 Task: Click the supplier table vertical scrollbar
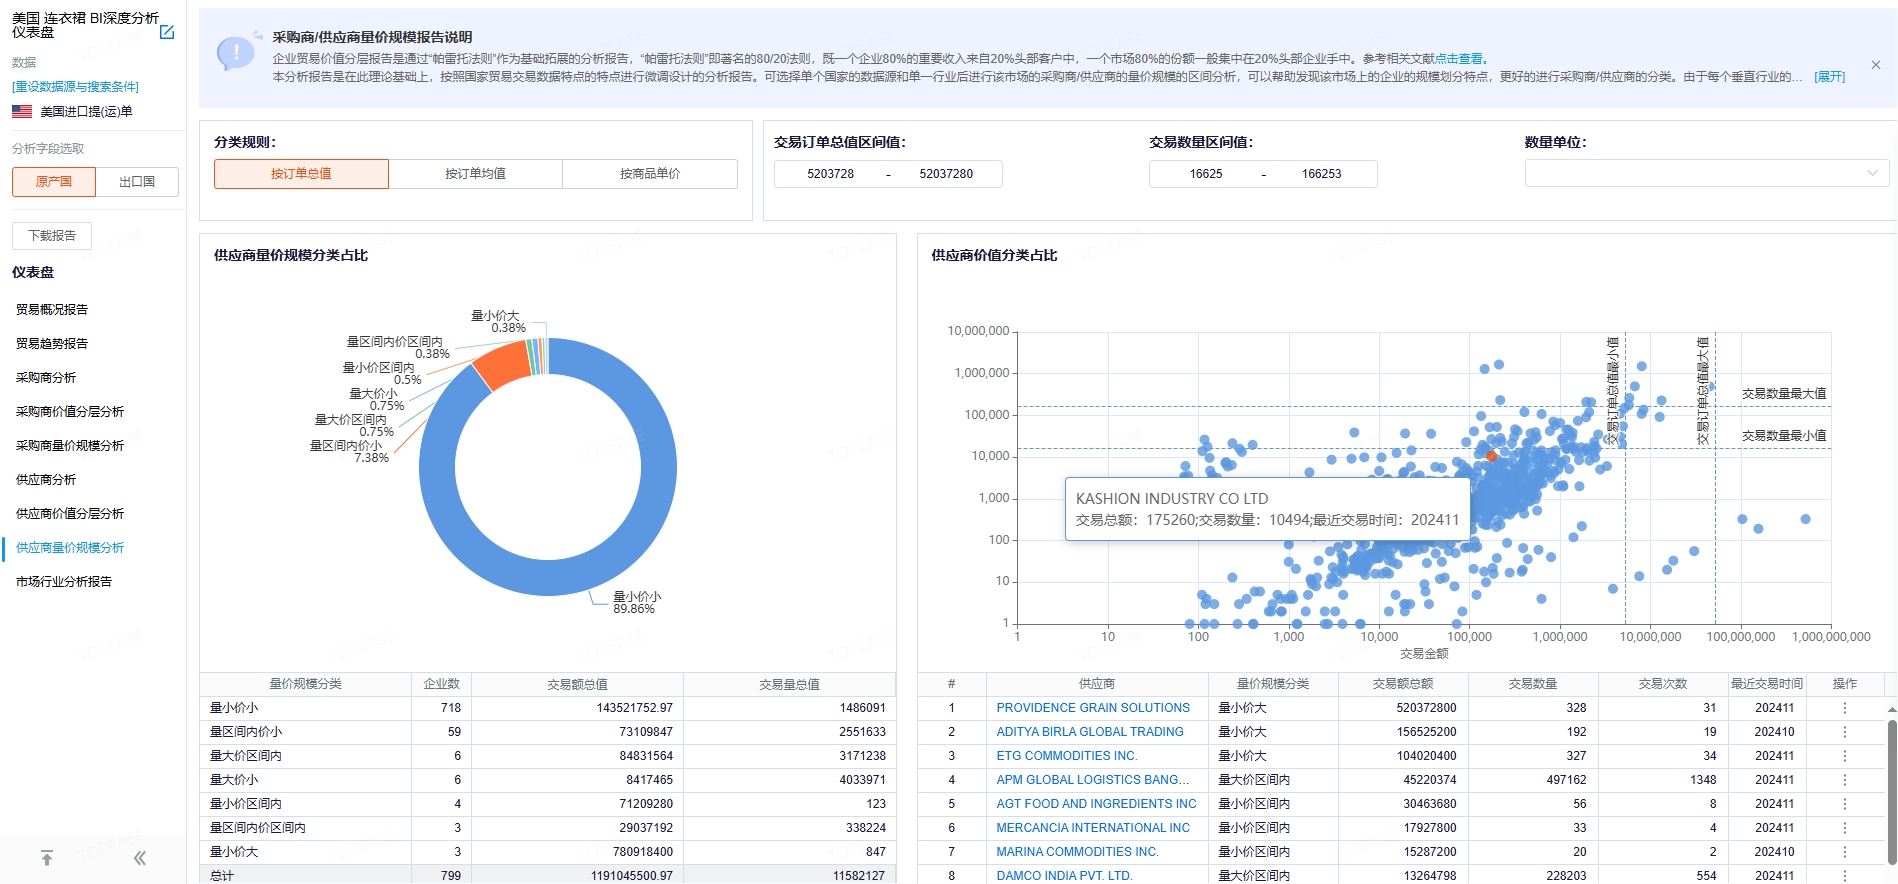coord(1892,790)
